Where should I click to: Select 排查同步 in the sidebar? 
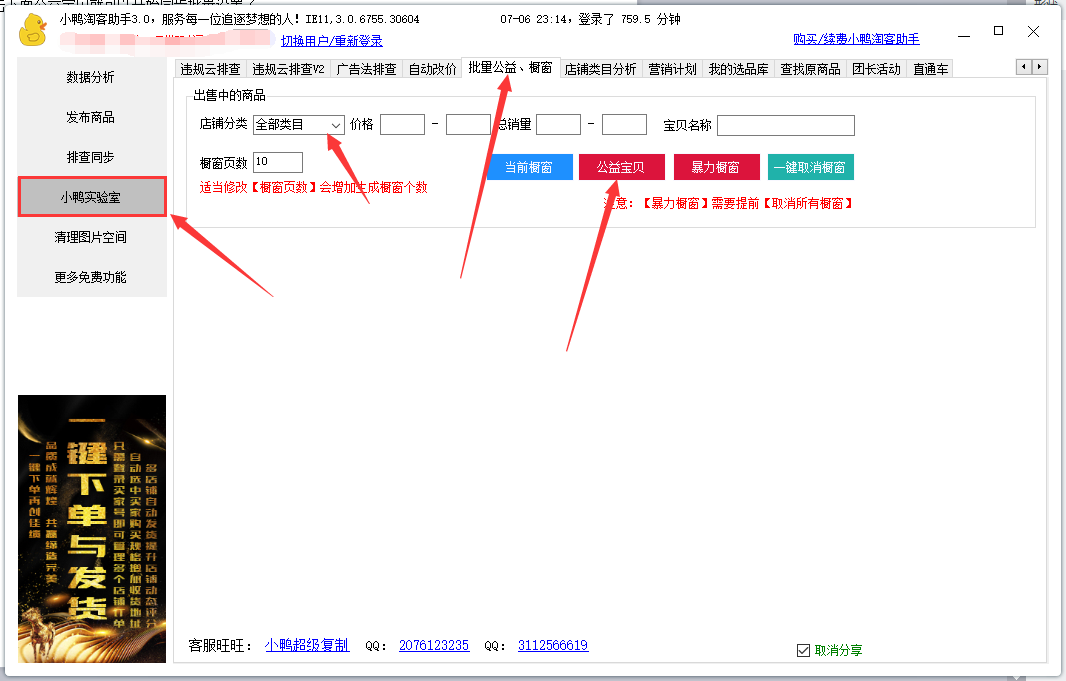coord(91,157)
